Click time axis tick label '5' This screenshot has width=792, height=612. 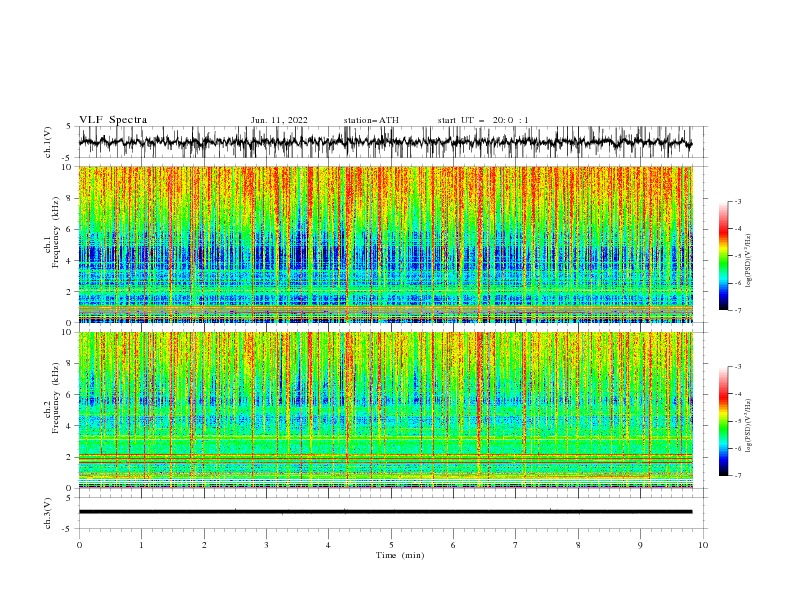coord(391,545)
